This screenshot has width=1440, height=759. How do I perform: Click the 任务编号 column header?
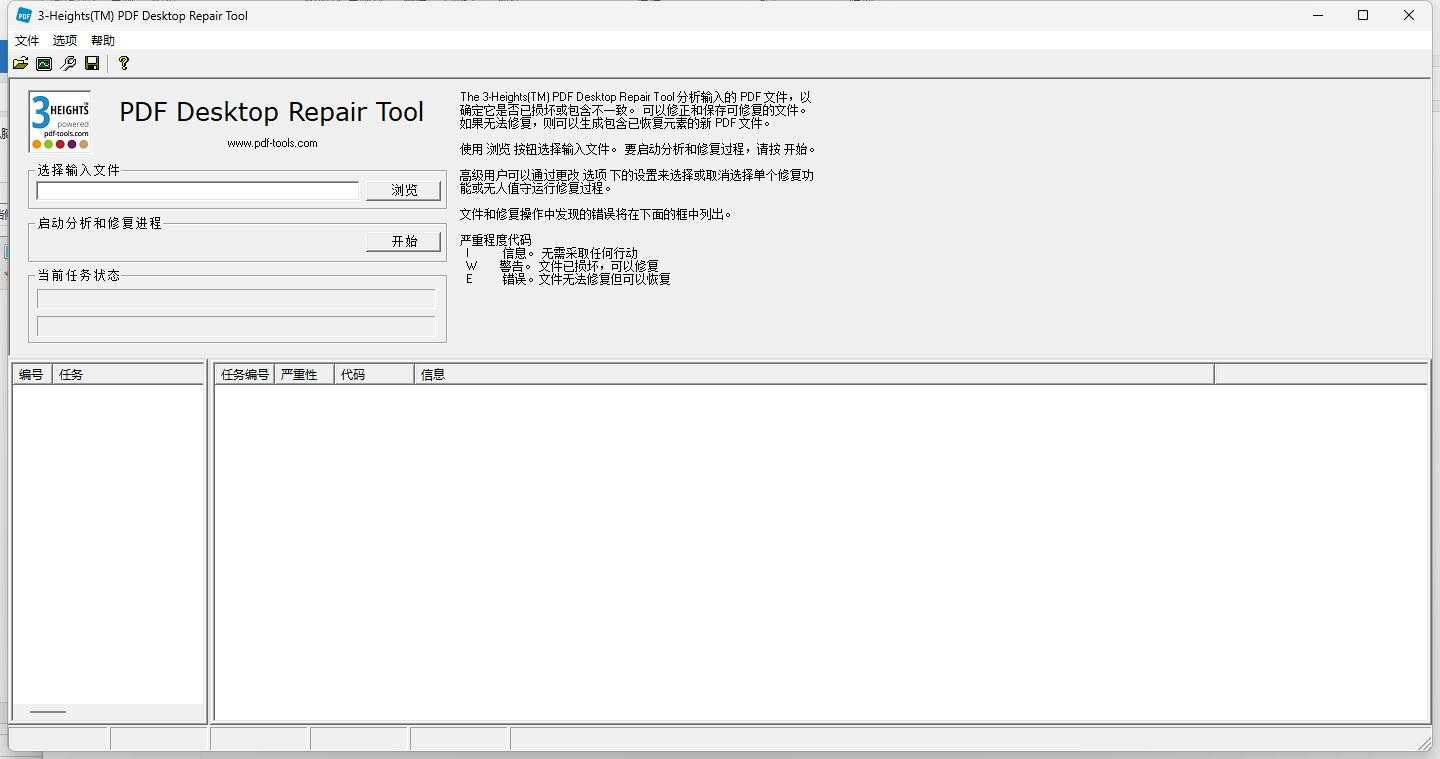[x=245, y=374]
